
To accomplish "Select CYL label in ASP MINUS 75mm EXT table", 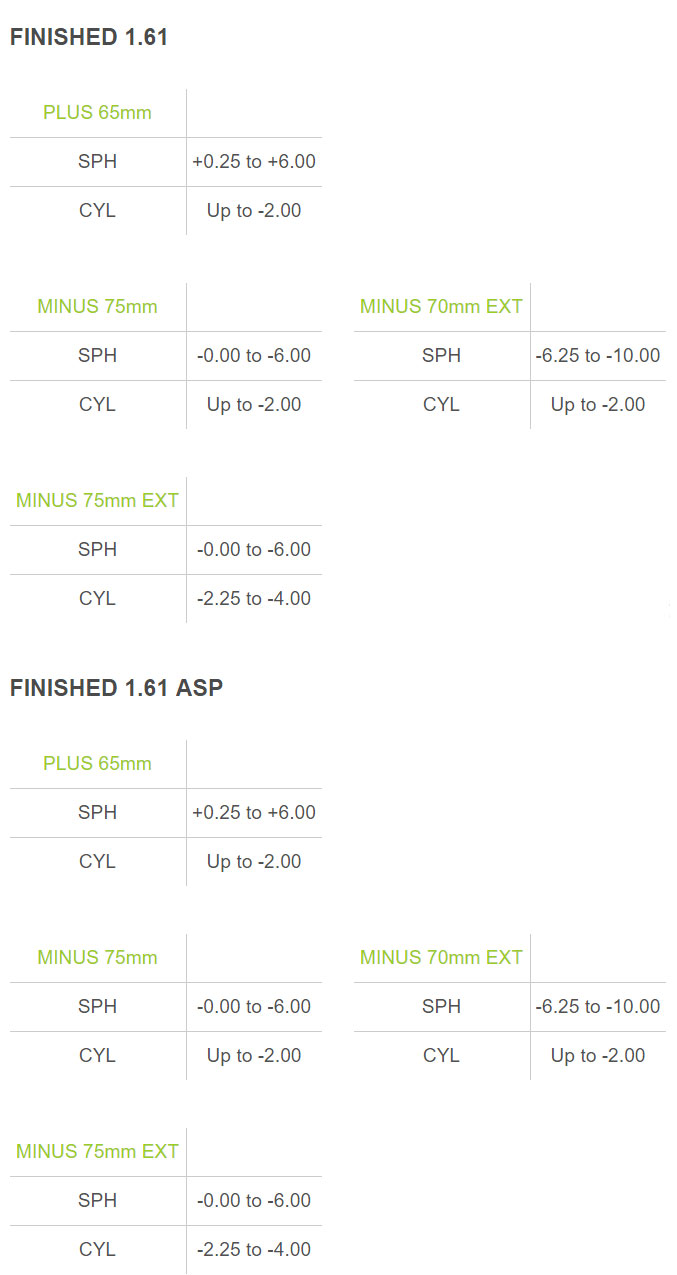I will [97, 1250].
